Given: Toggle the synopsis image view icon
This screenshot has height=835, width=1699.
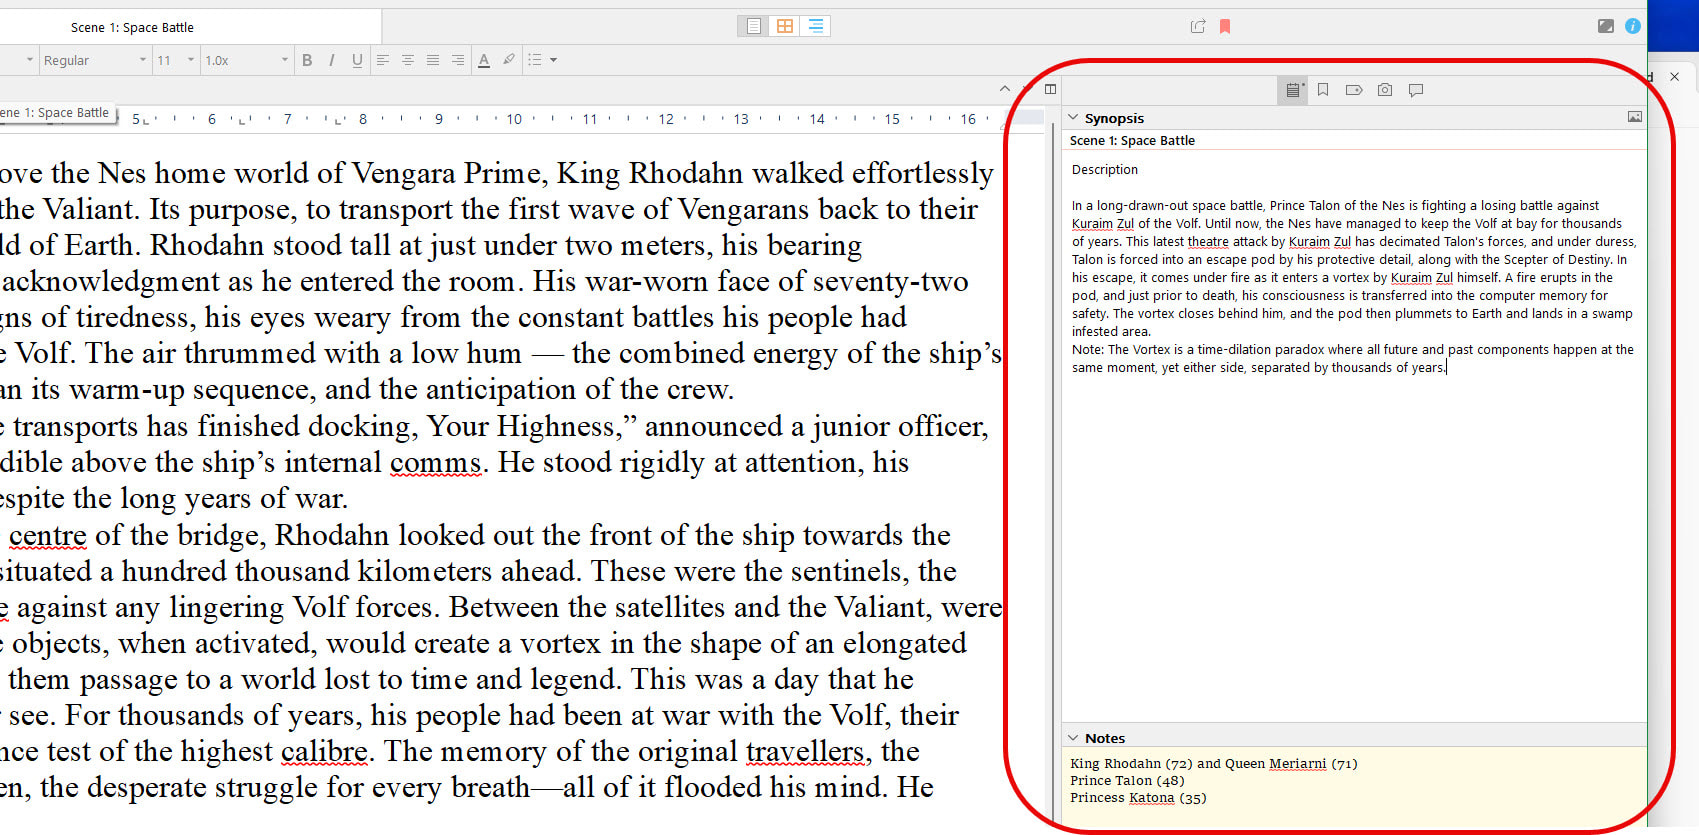Looking at the screenshot, I should pos(1634,117).
